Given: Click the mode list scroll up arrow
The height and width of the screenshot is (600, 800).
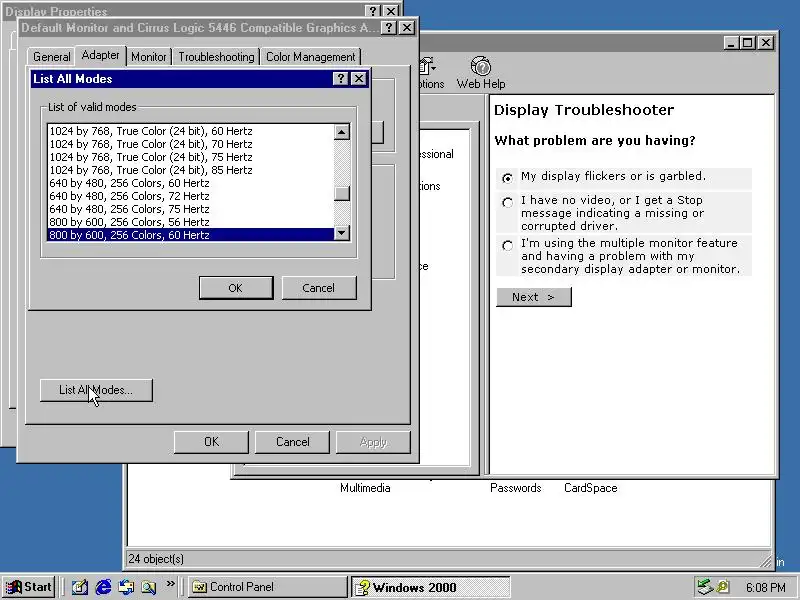Looking at the screenshot, I should 342,132.
